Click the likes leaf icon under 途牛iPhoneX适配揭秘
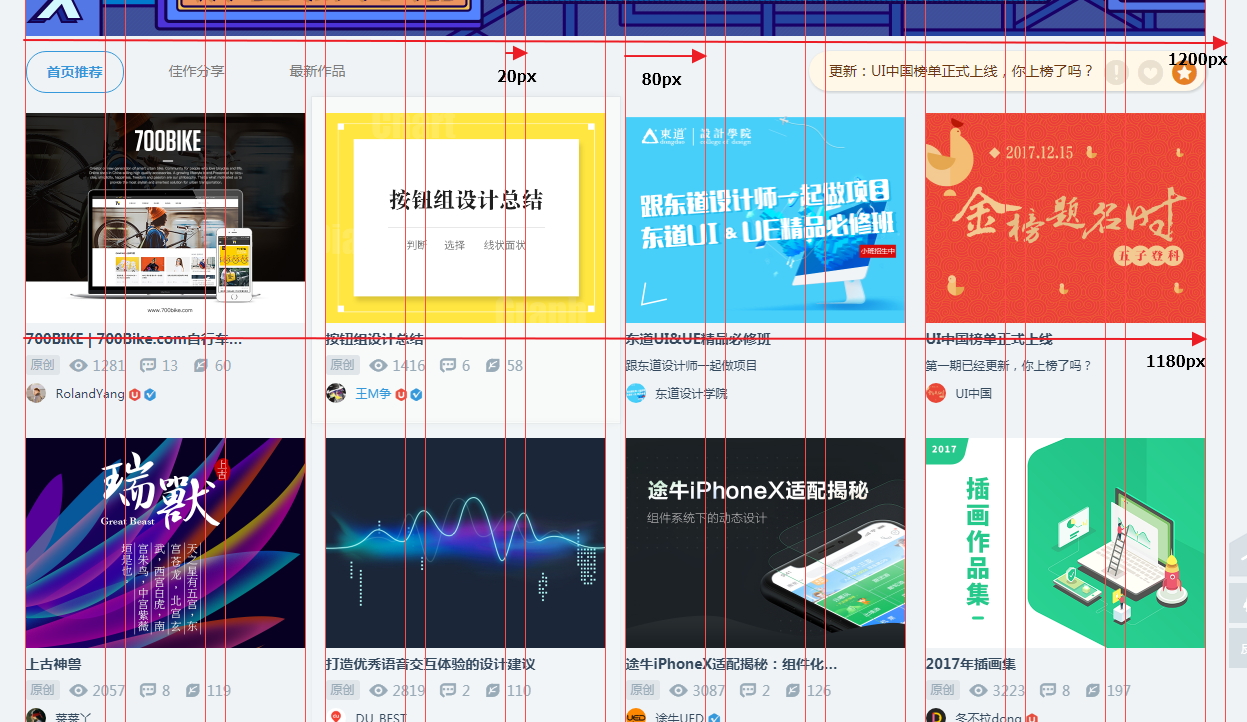Screen dimensions: 1247x722 pyautogui.click(x=792, y=690)
